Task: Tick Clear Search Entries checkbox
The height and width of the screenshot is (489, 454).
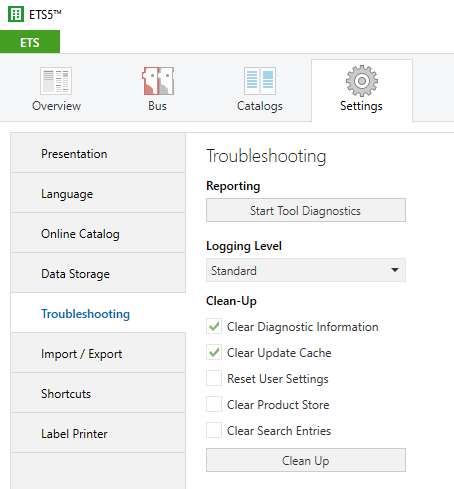Action: [x=214, y=430]
